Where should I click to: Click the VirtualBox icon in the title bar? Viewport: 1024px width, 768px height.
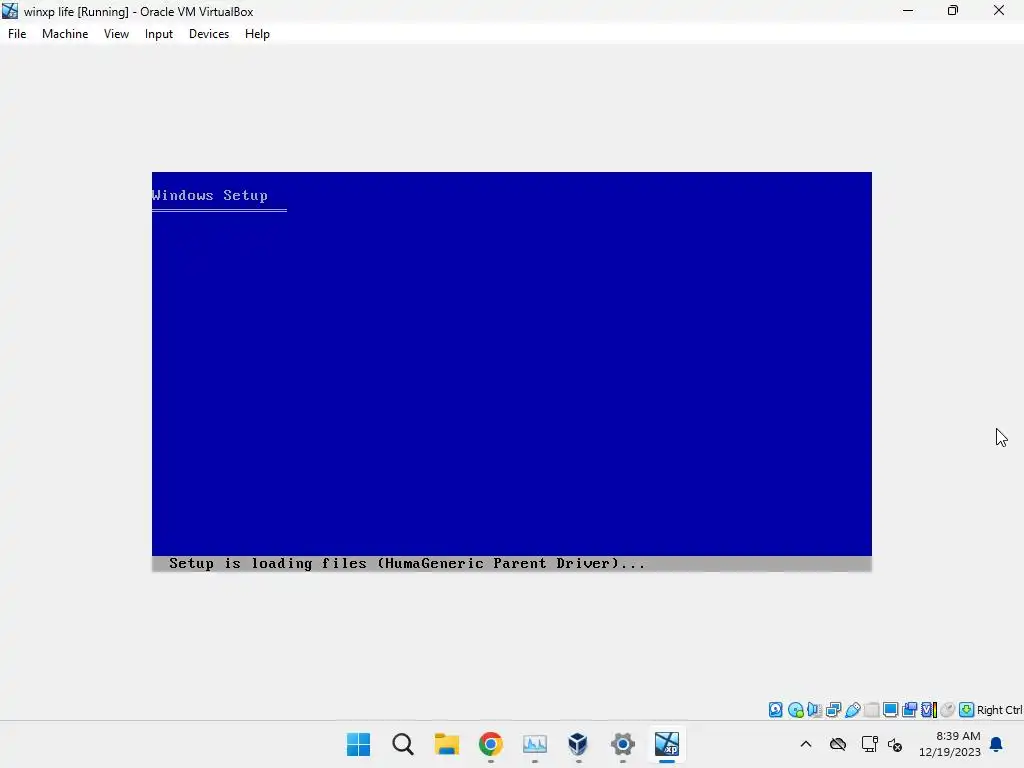click(10, 11)
